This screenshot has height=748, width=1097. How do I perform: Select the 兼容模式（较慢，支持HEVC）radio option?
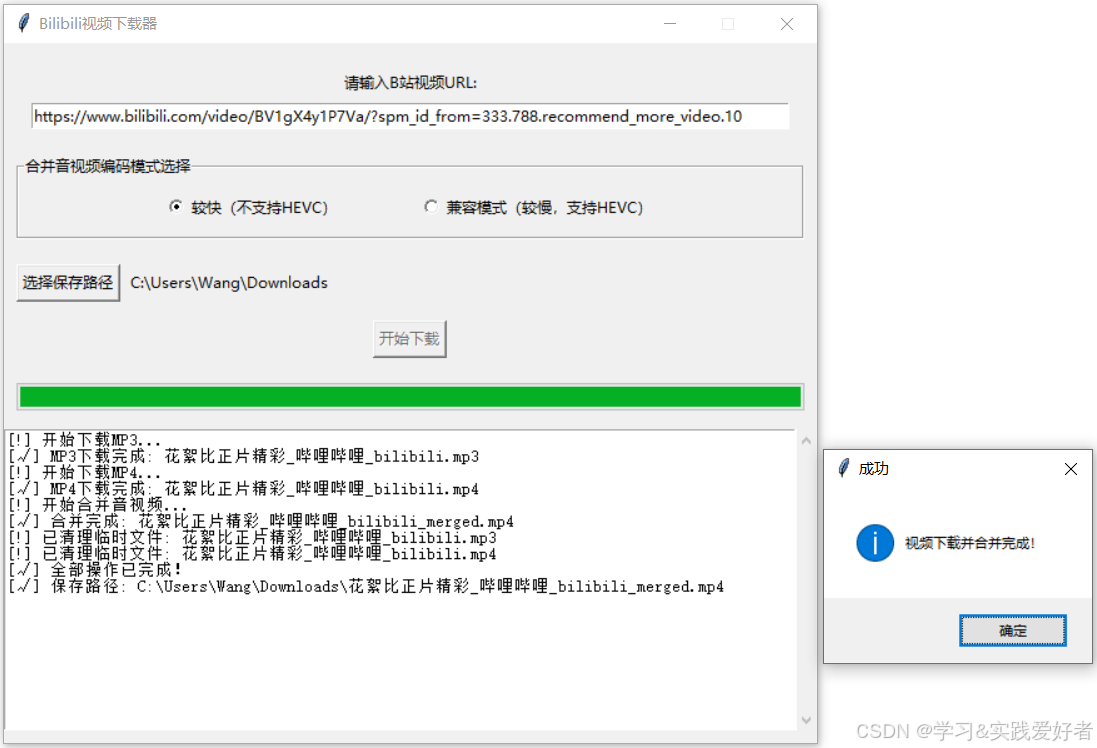pos(533,207)
